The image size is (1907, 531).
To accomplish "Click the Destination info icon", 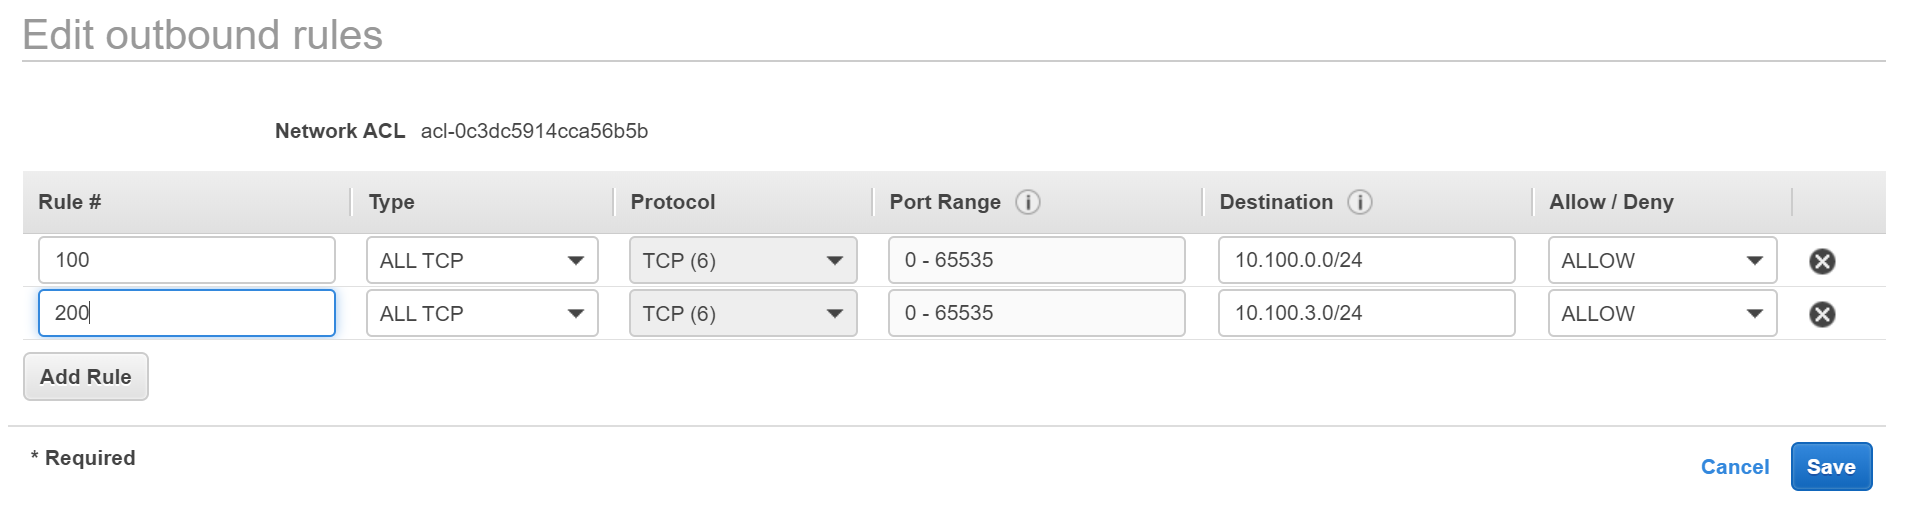I will (x=1359, y=202).
